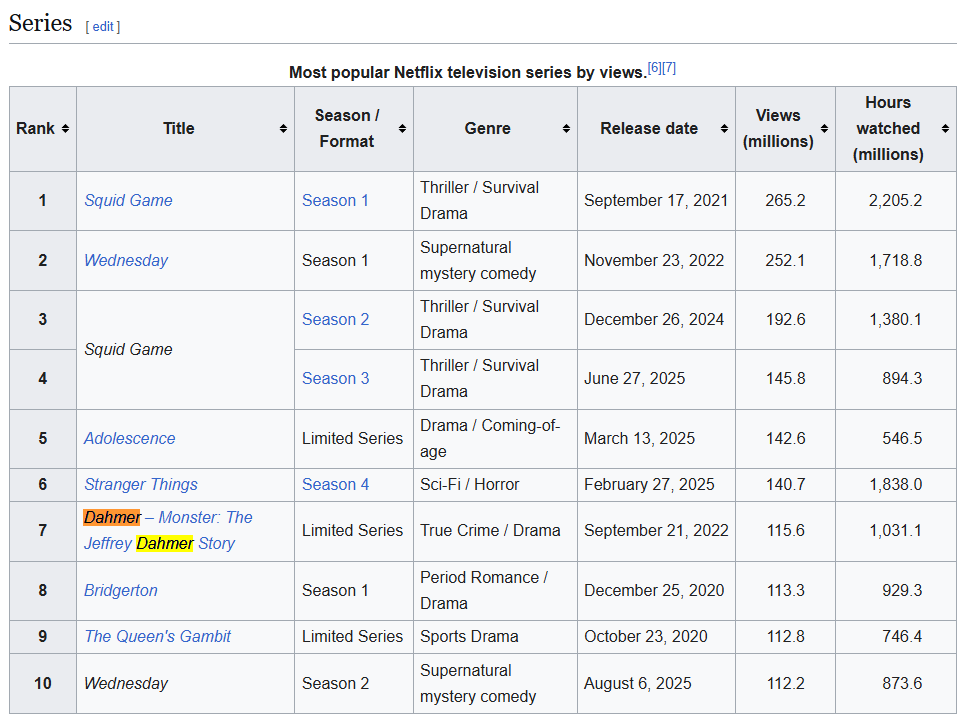The width and height of the screenshot is (979, 718).
Task: Open the Series section edit link
Action: (103, 27)
